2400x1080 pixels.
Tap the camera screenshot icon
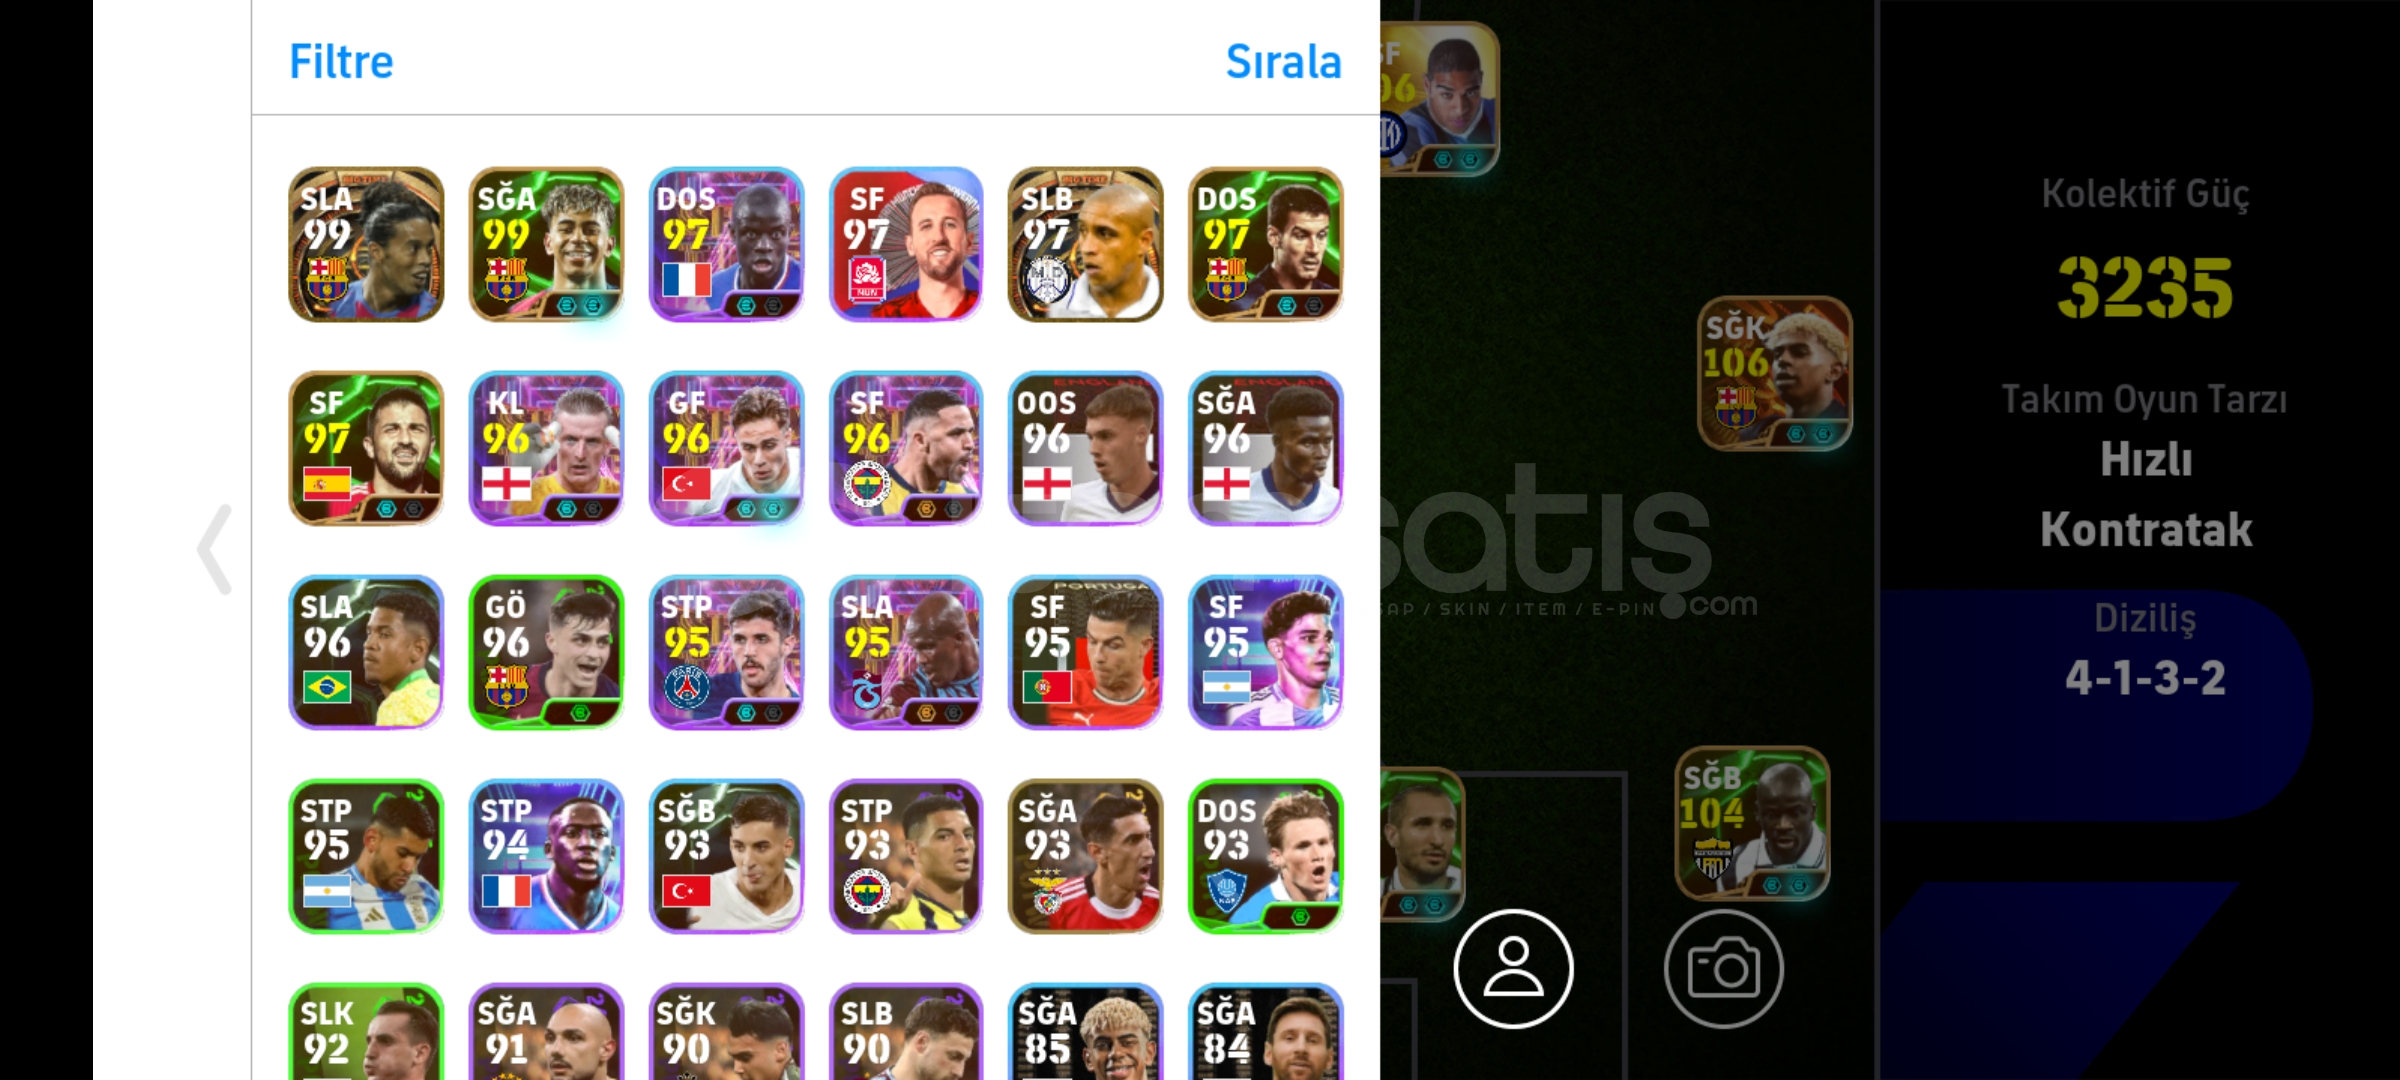tap(1723, 968)
